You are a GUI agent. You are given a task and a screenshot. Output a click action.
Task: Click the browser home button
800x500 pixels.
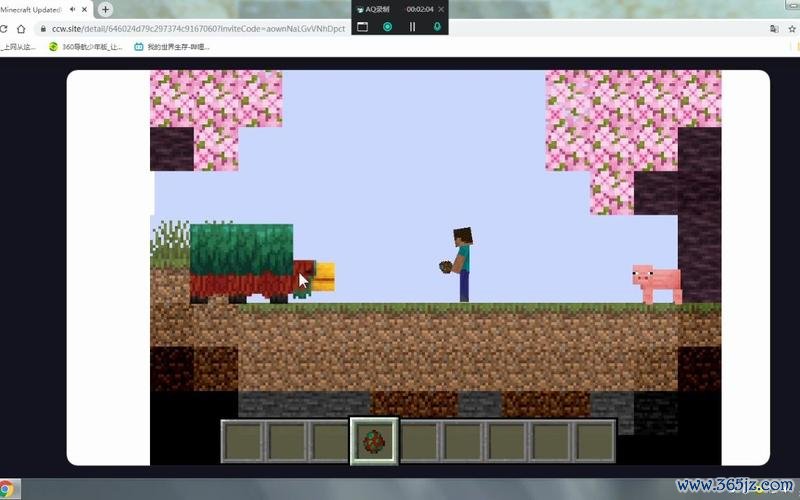click(21, 29)
